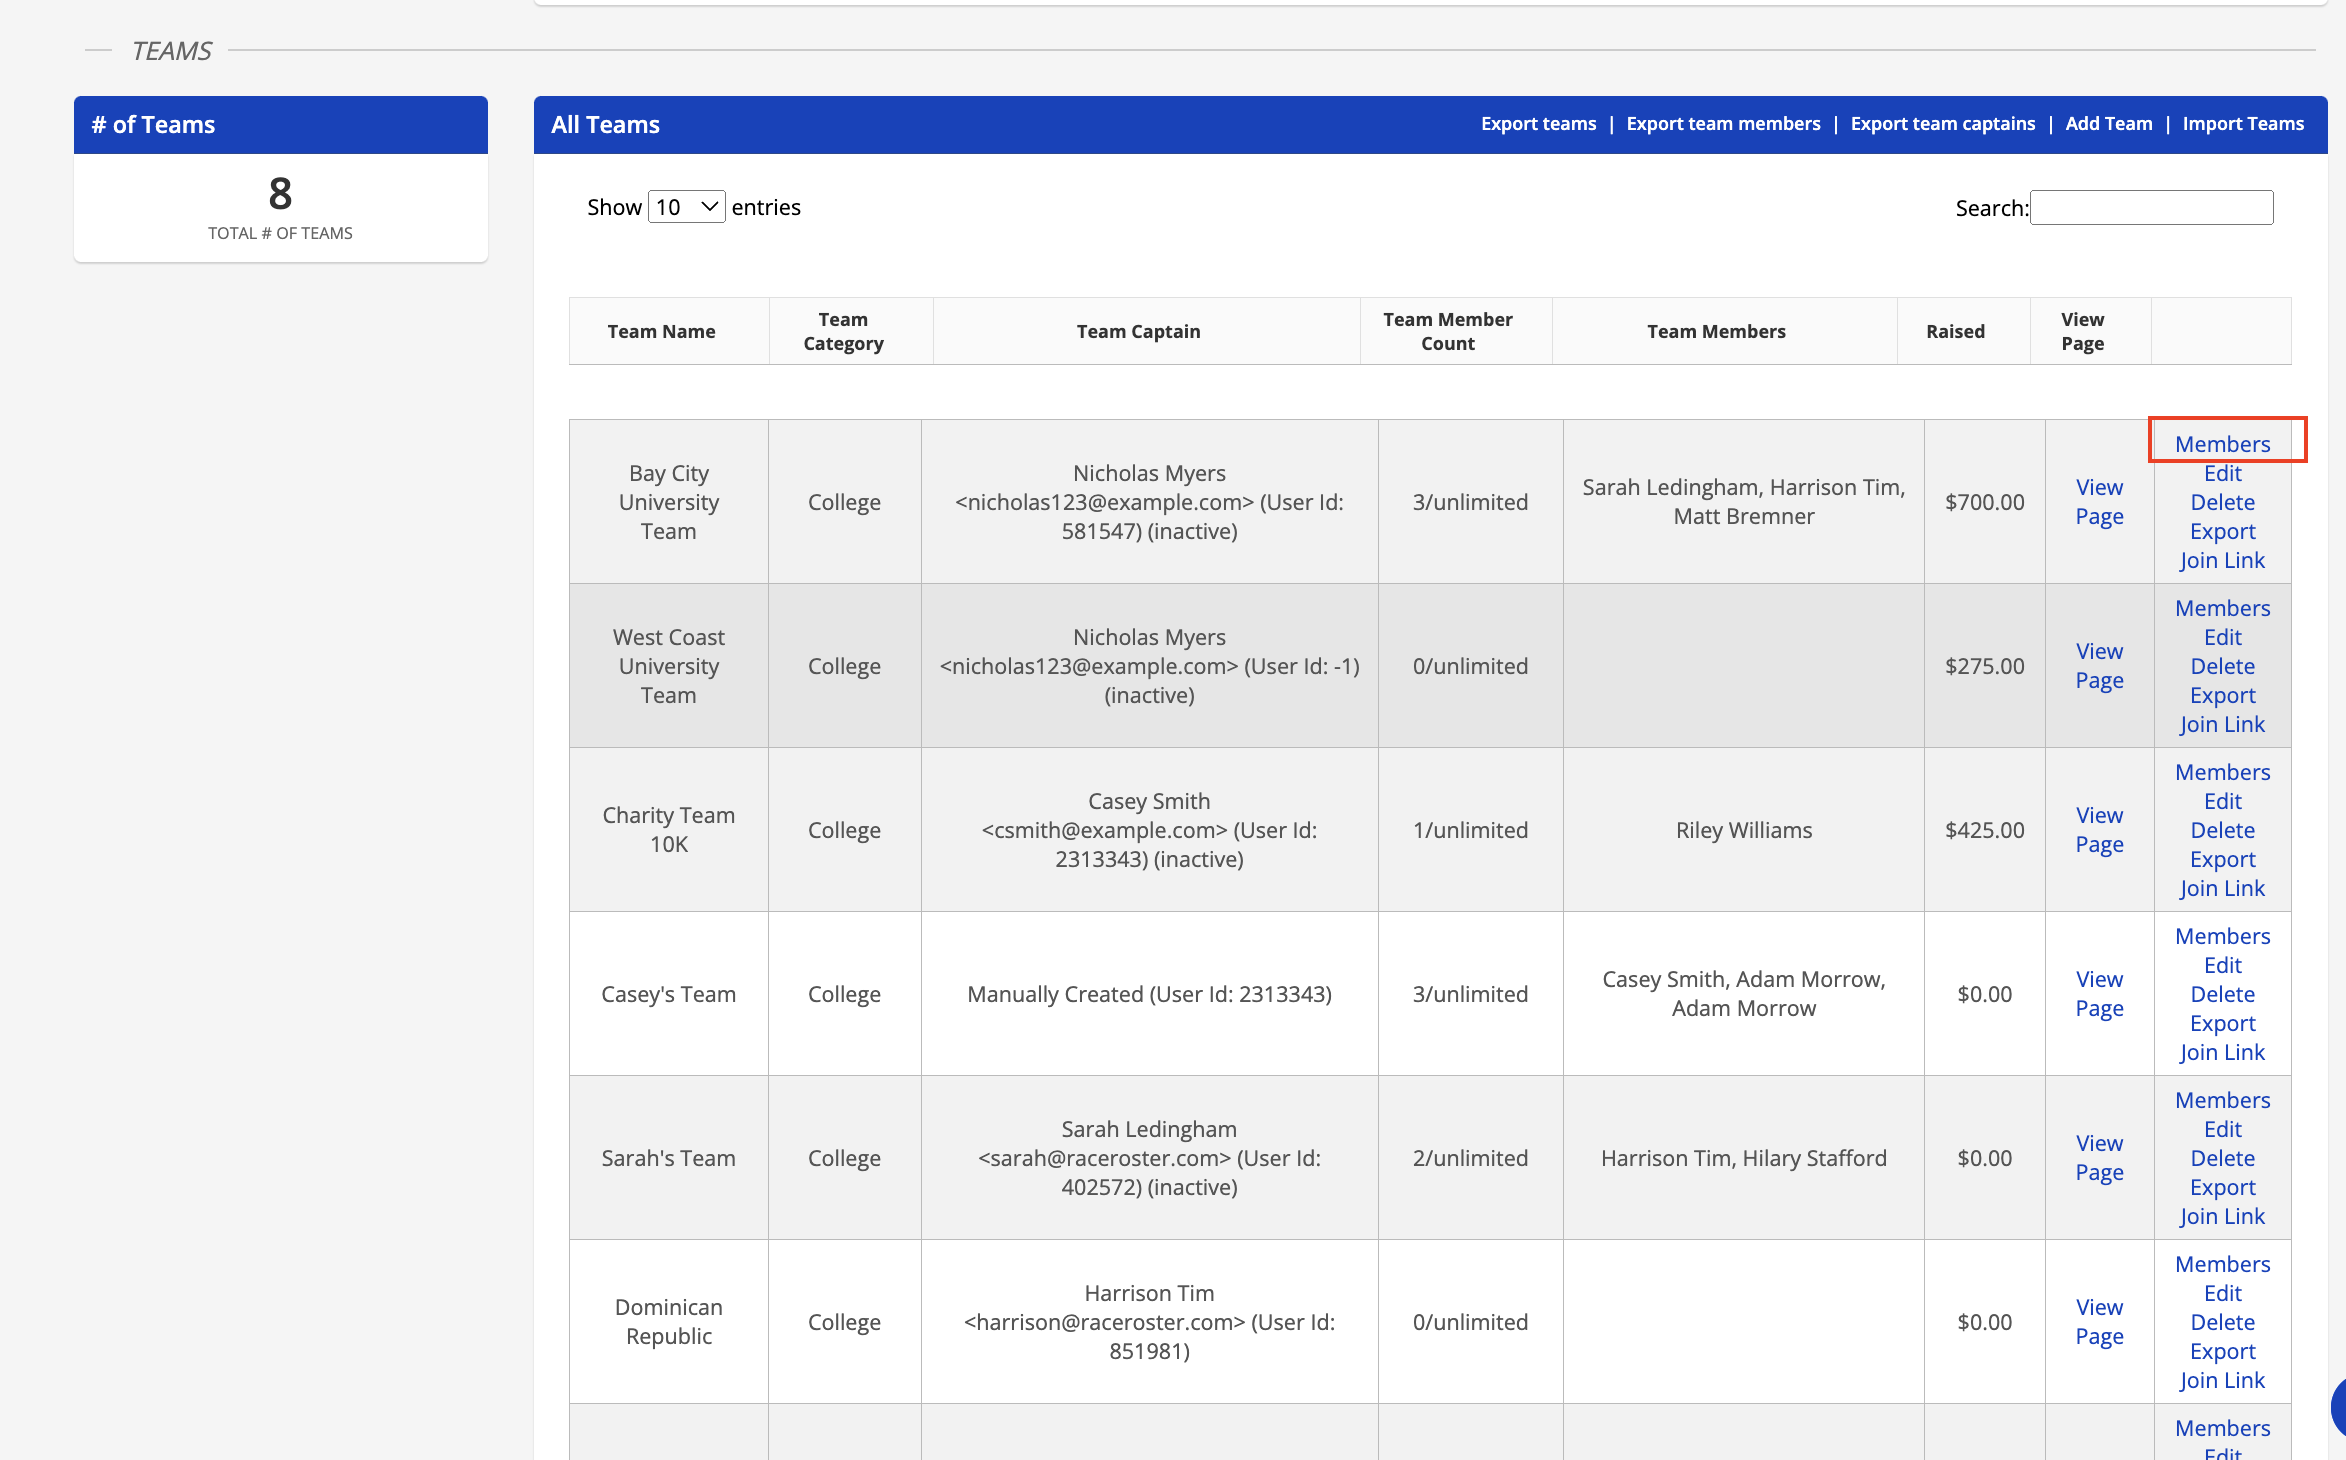Viewport: 2346px width, 1460px height.
Task: Sort by Team Member Count column
Action: tap(1447, 331)
